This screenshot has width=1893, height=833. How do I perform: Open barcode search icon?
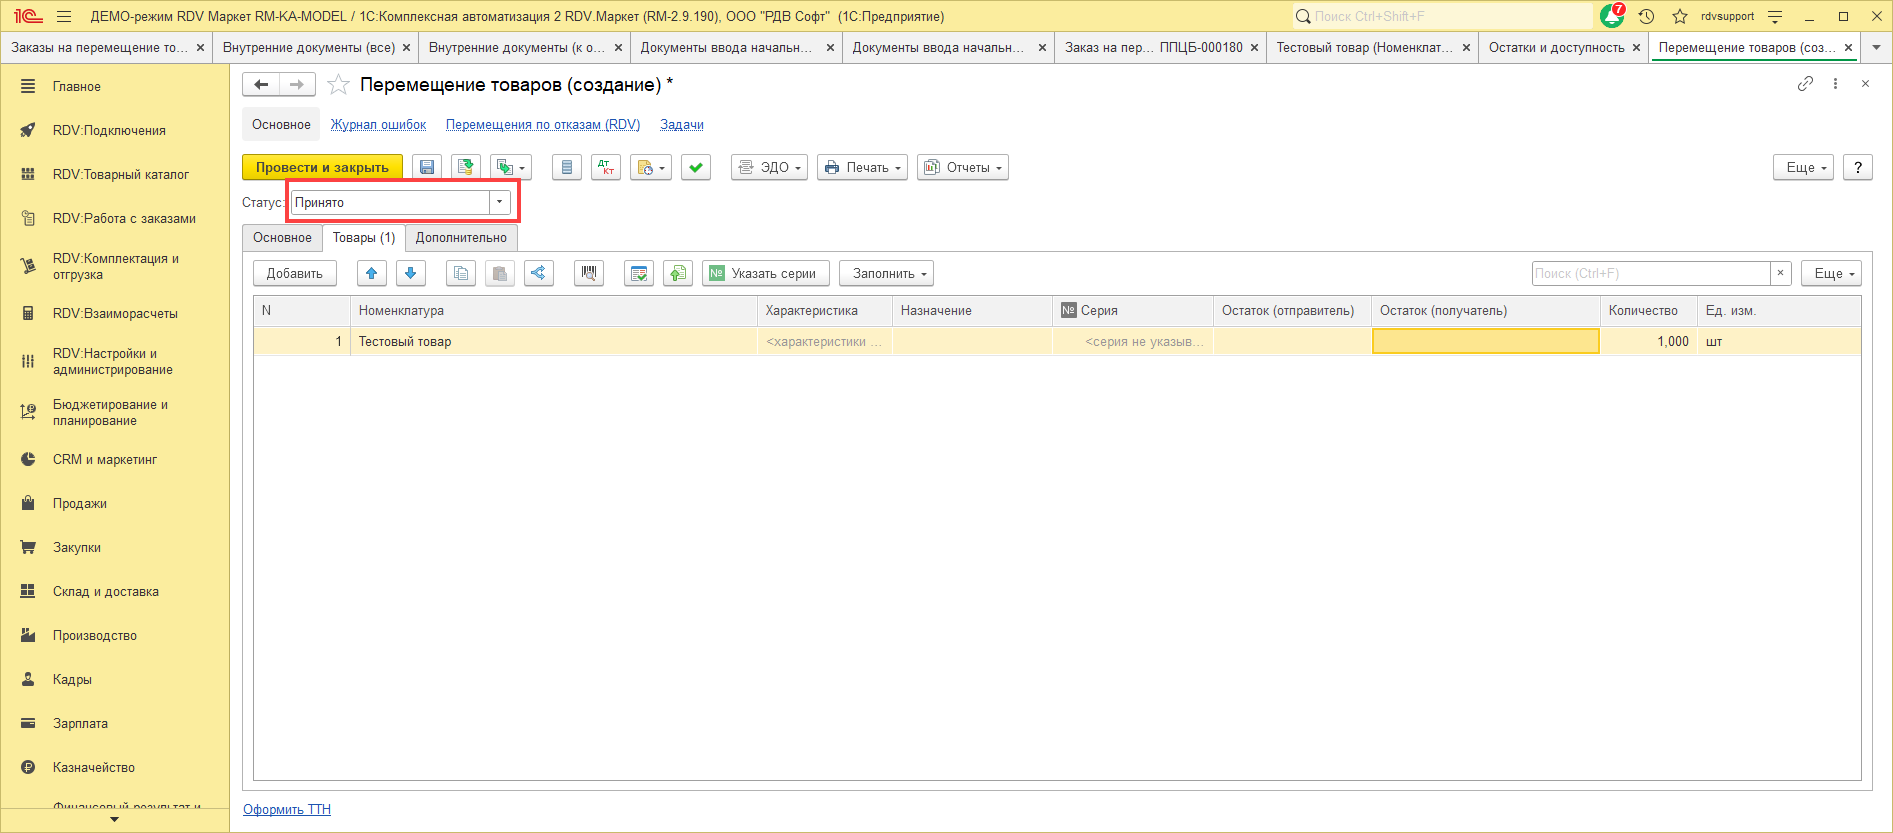pyautogui.click(x=589, y=273)
